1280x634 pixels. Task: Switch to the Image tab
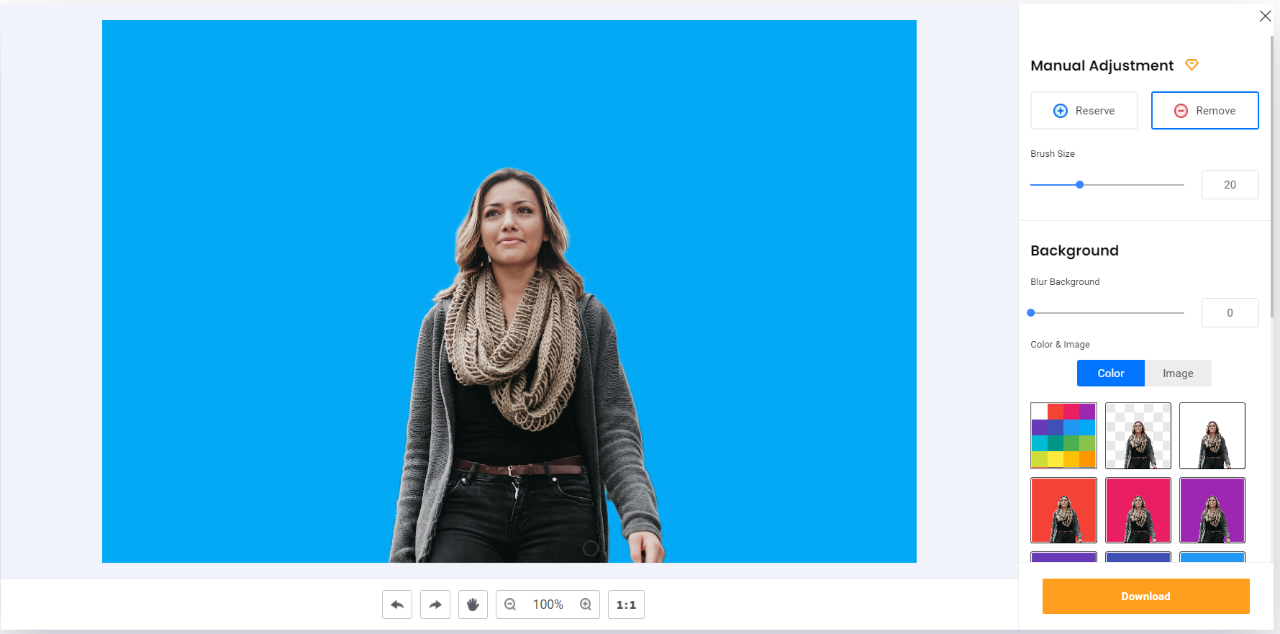[x=1178, y=372]
